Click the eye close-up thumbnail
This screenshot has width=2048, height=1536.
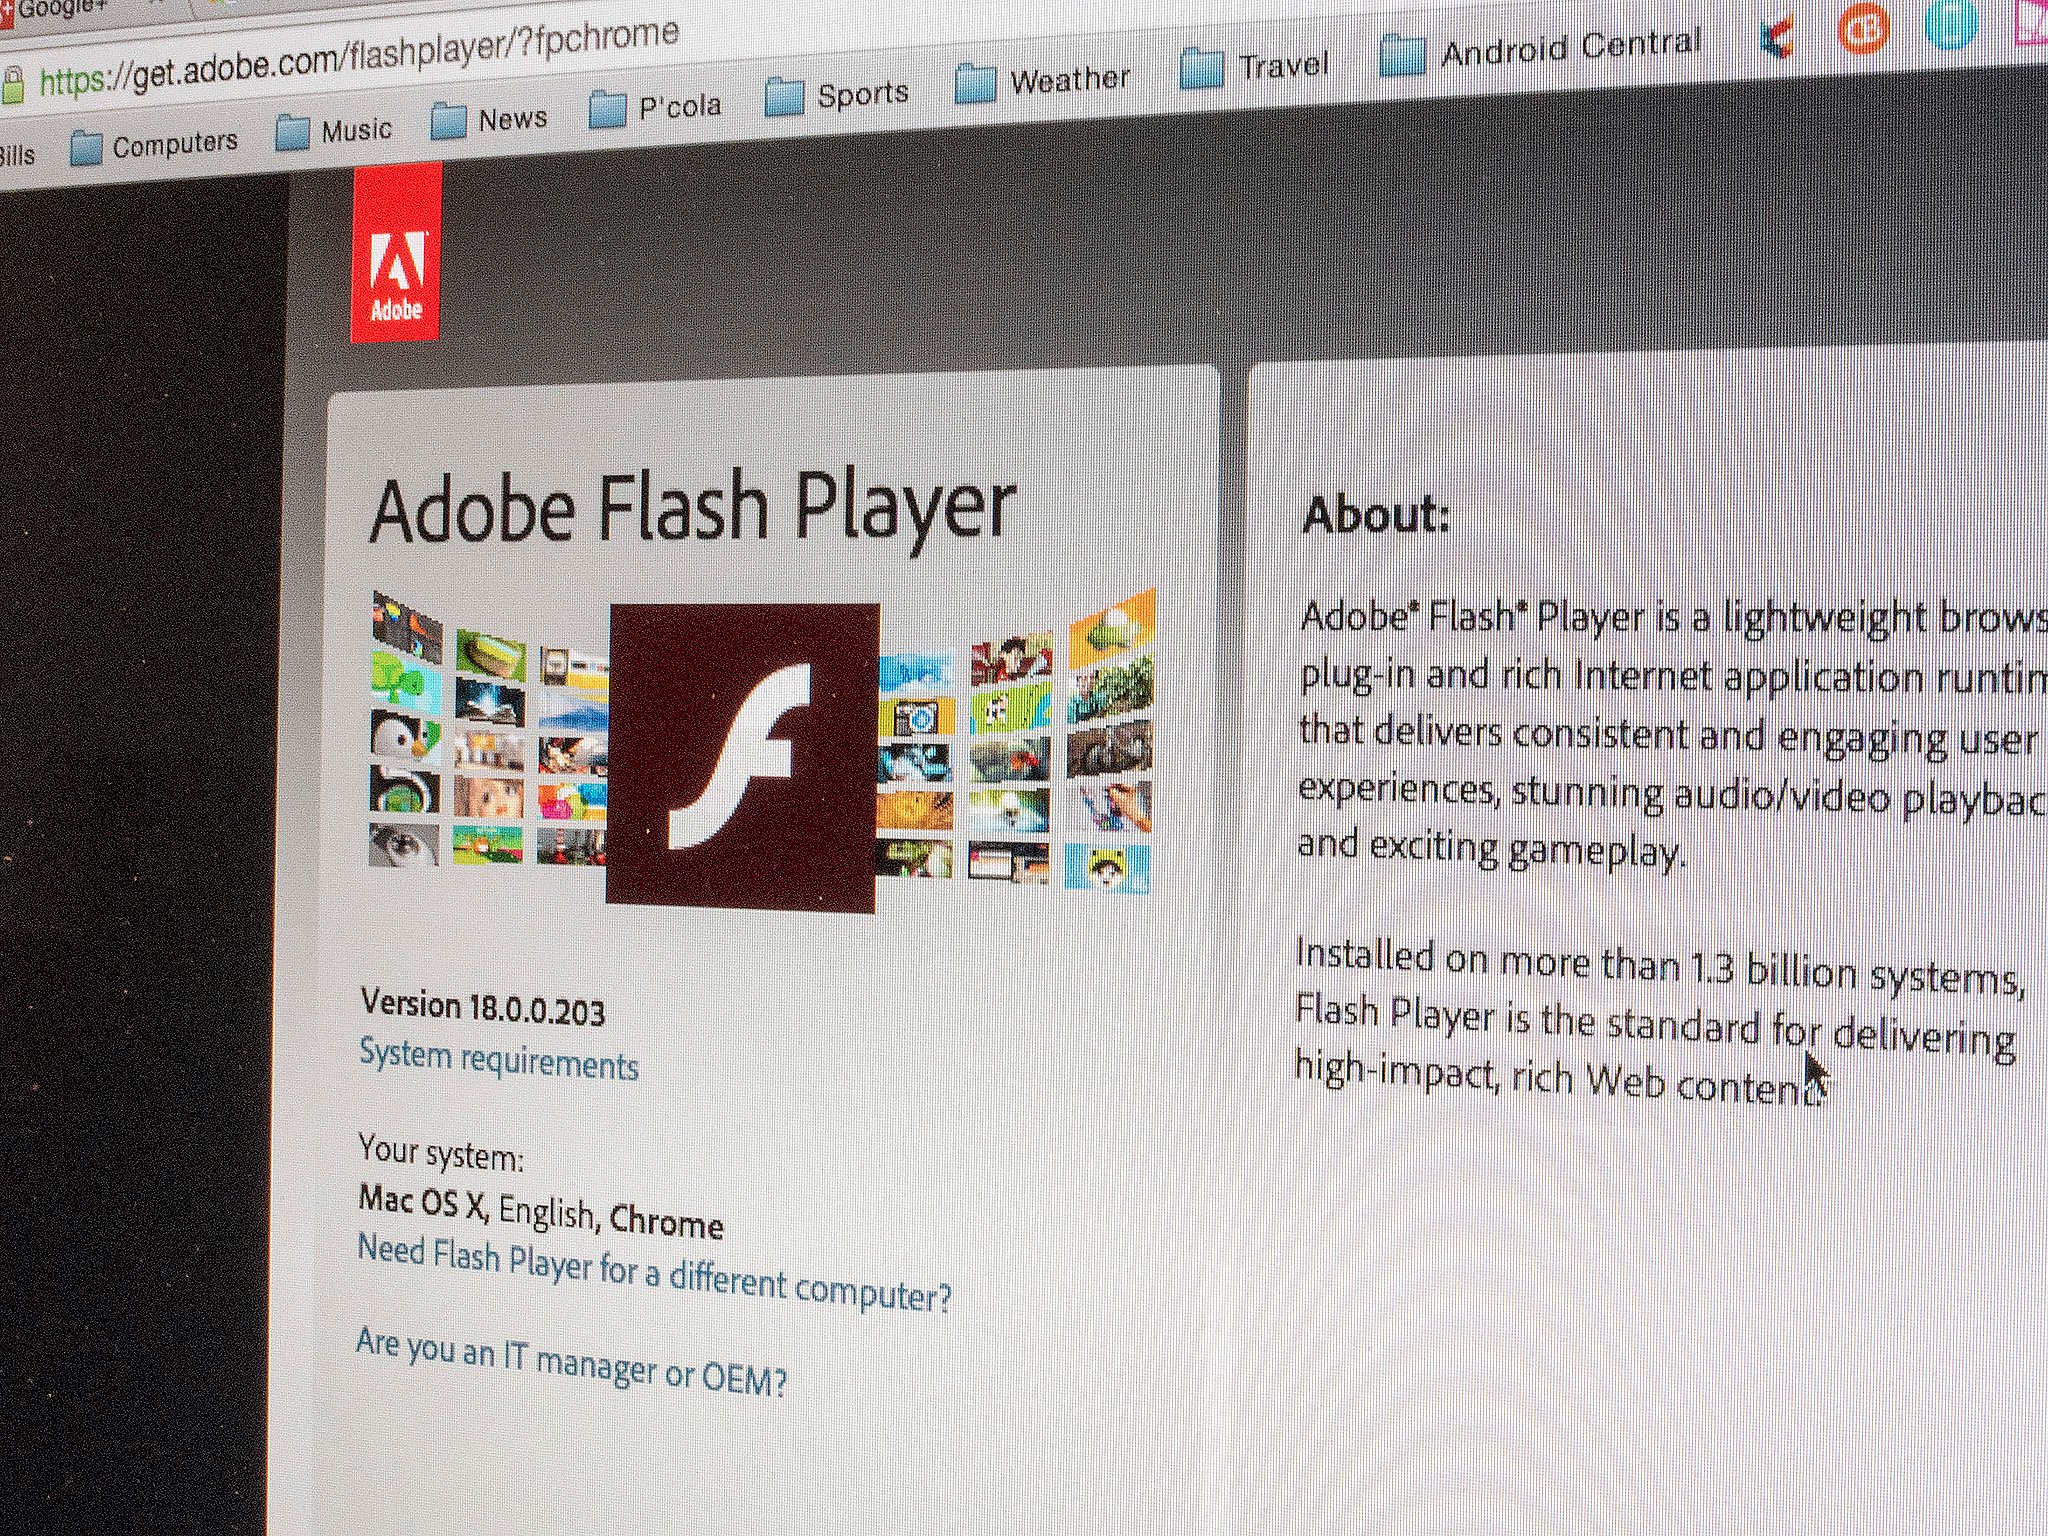point(404,845)
